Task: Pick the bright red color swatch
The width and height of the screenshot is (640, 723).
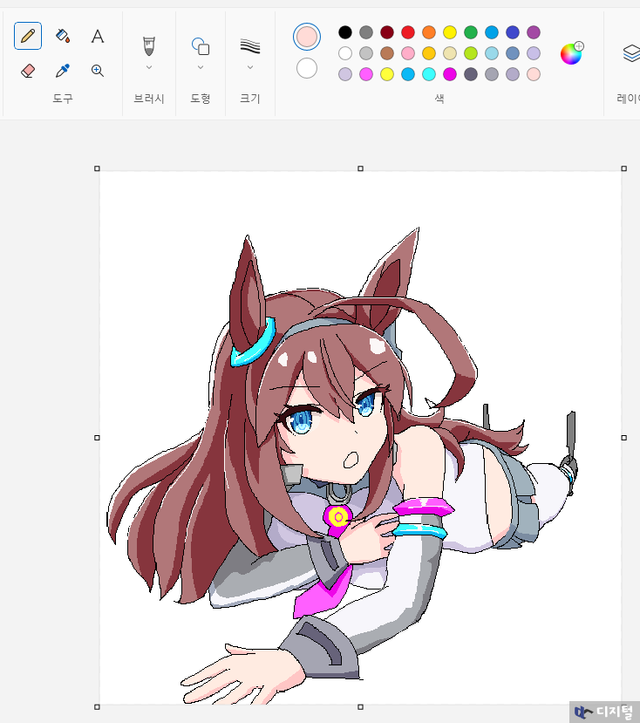Action: click(408, 32)
